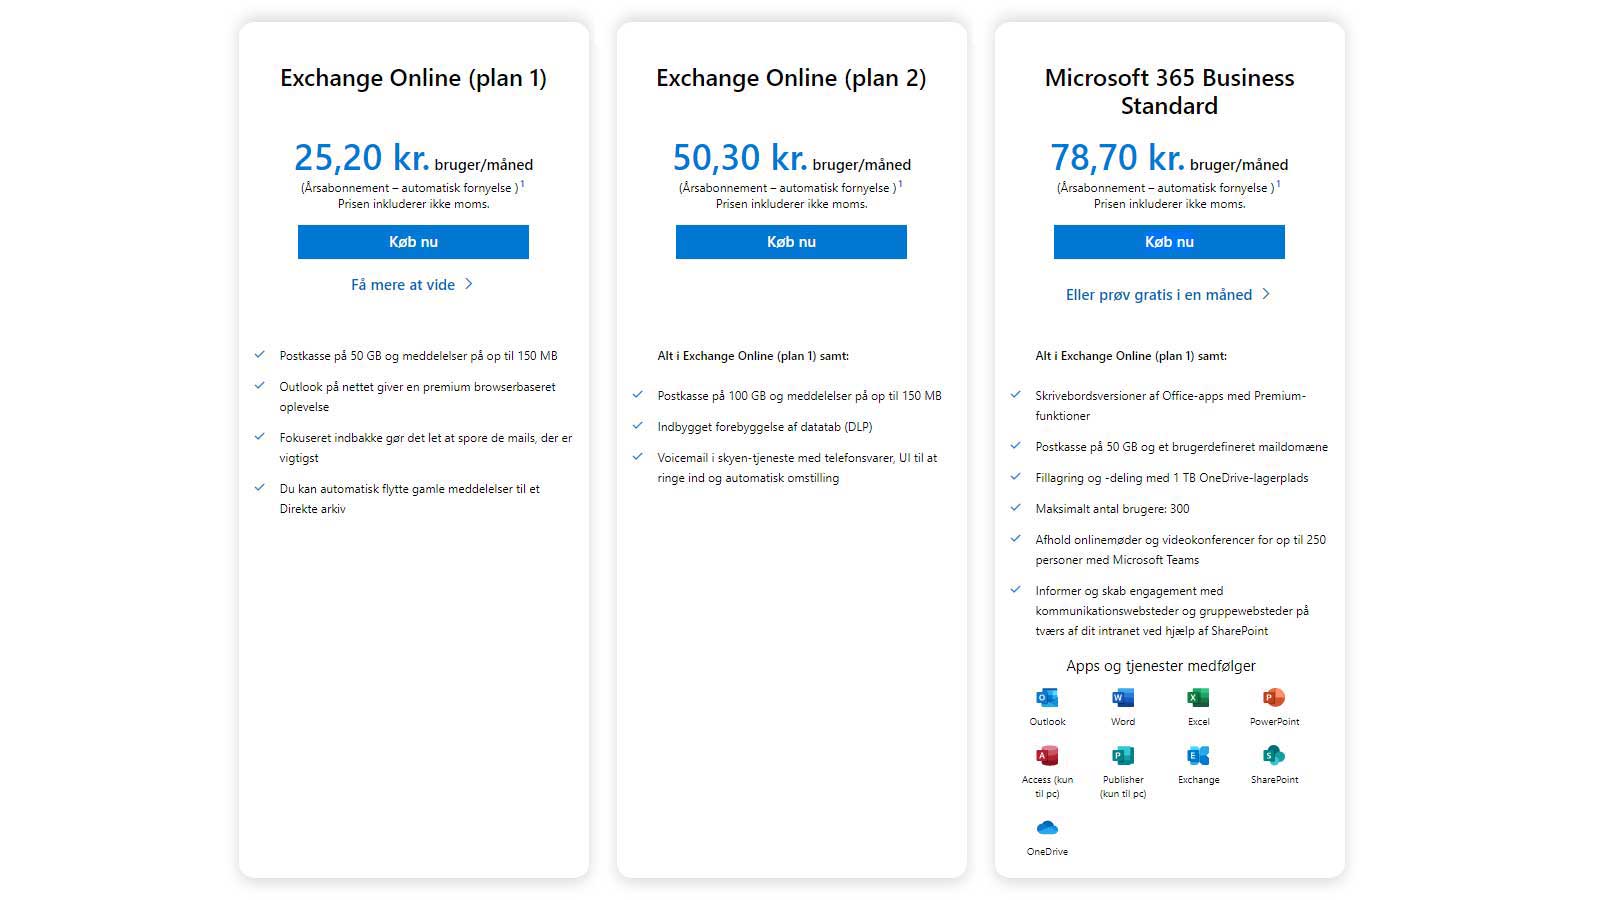This screenshot has width=1600, height=900.
Task: Buy Exchange Online plan 2 with Køb nu
Action: point(791,242)
